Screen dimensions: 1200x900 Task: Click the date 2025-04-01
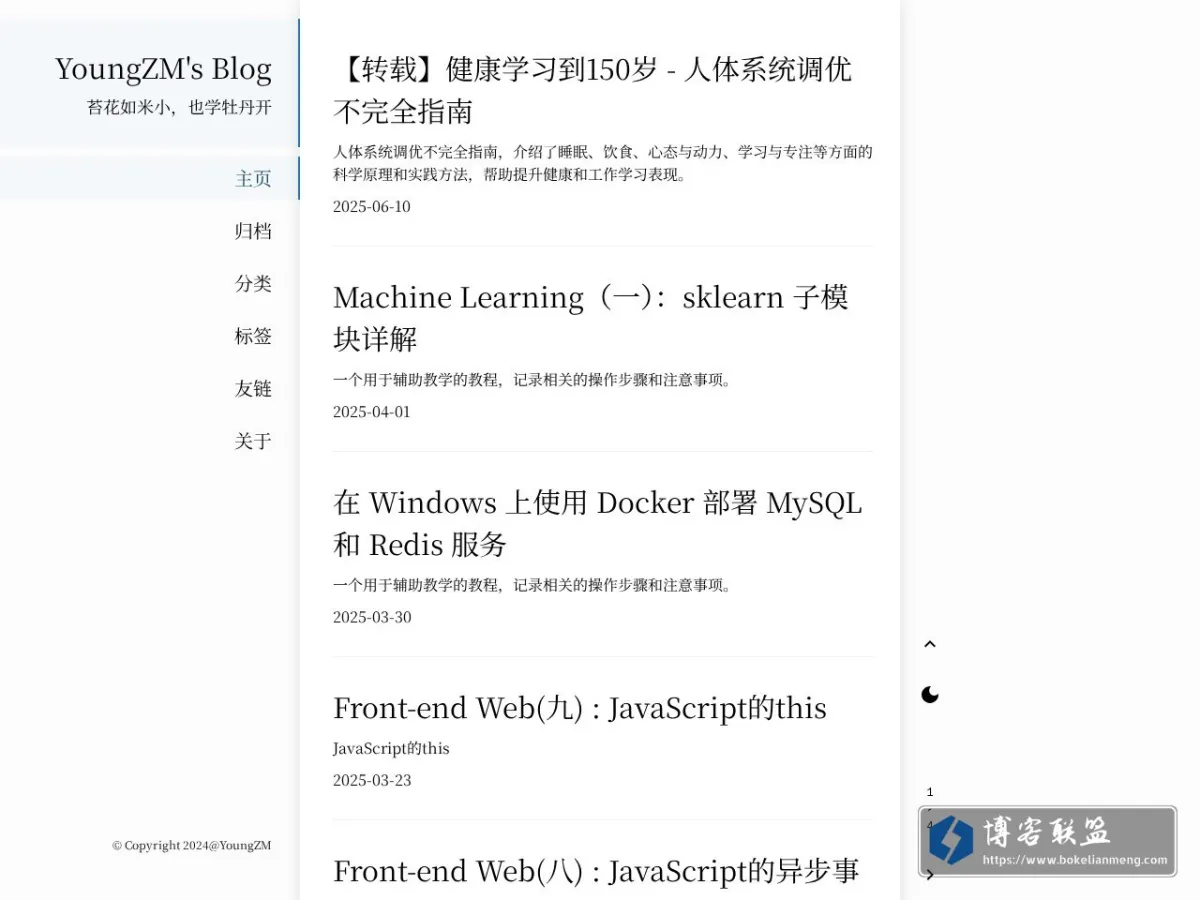[372, 412]
